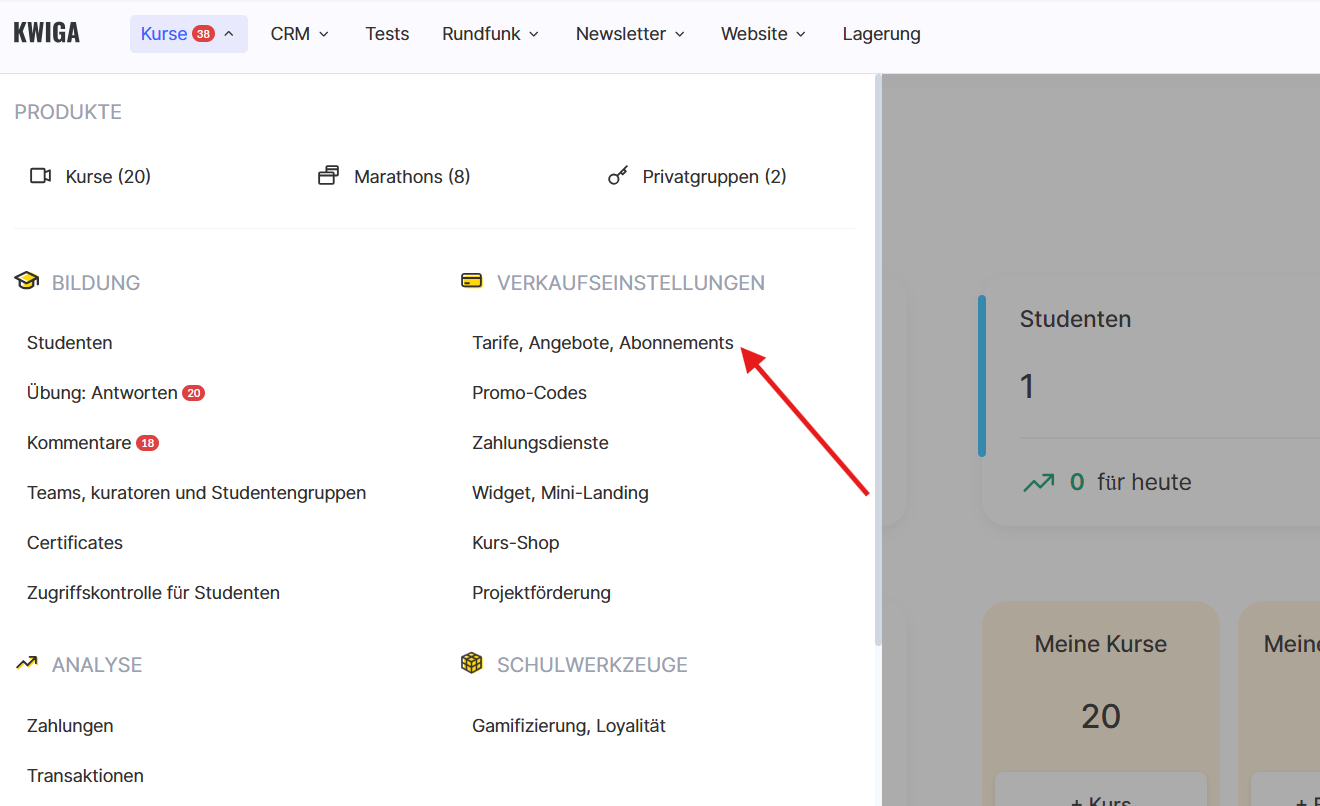This screenshot has width=1320, height=806.
Task: Click the "0 für heute" text
Action: (1130, 482)
